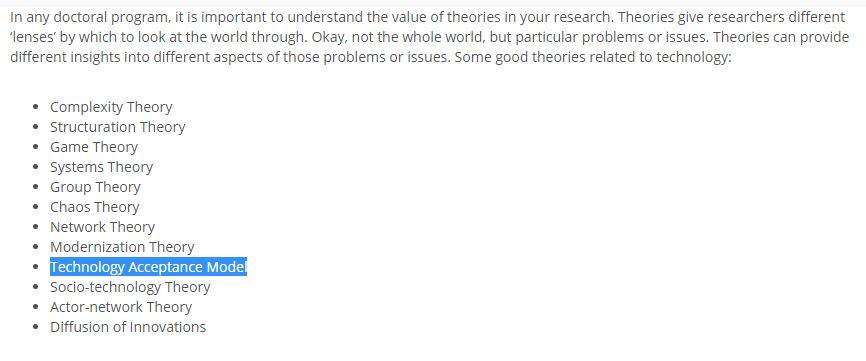Click the bullet before Complexity Theory
The image size is (866, 361).
[36, 108]
